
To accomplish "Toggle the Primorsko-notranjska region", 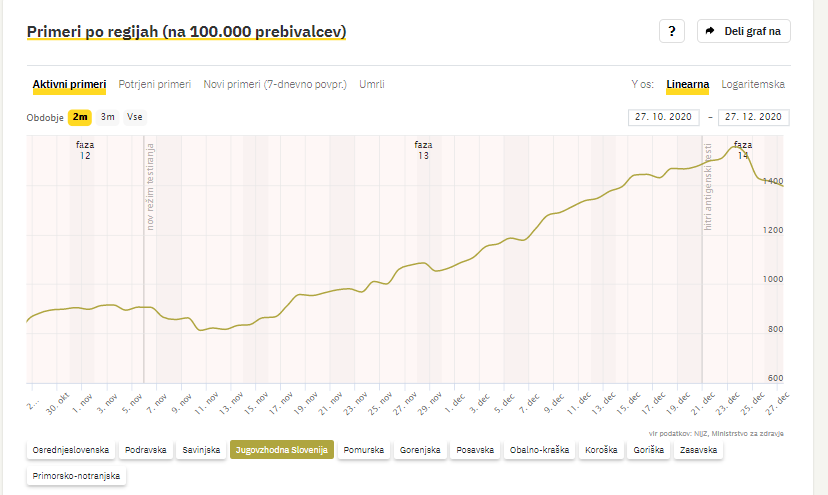I will (x=76, y=476).
